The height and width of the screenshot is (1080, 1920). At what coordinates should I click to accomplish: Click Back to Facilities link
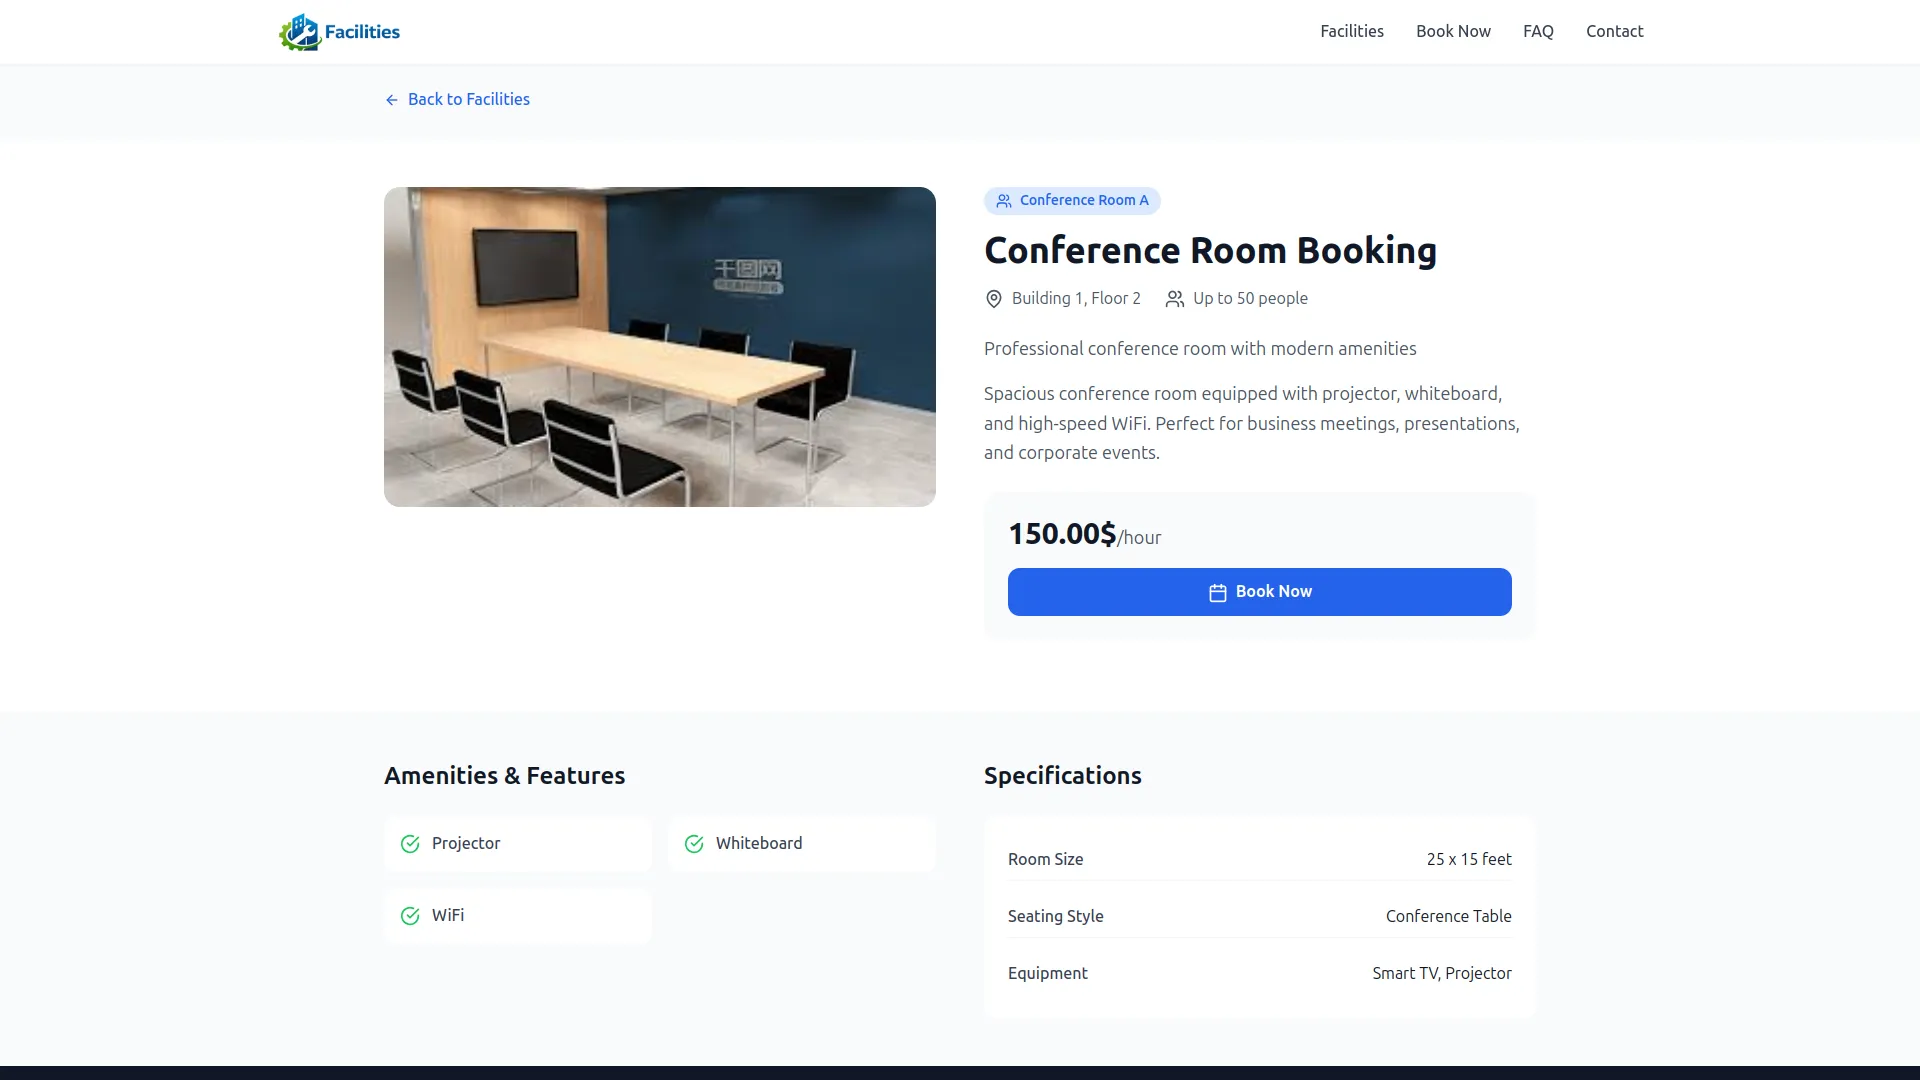(468, 99)
